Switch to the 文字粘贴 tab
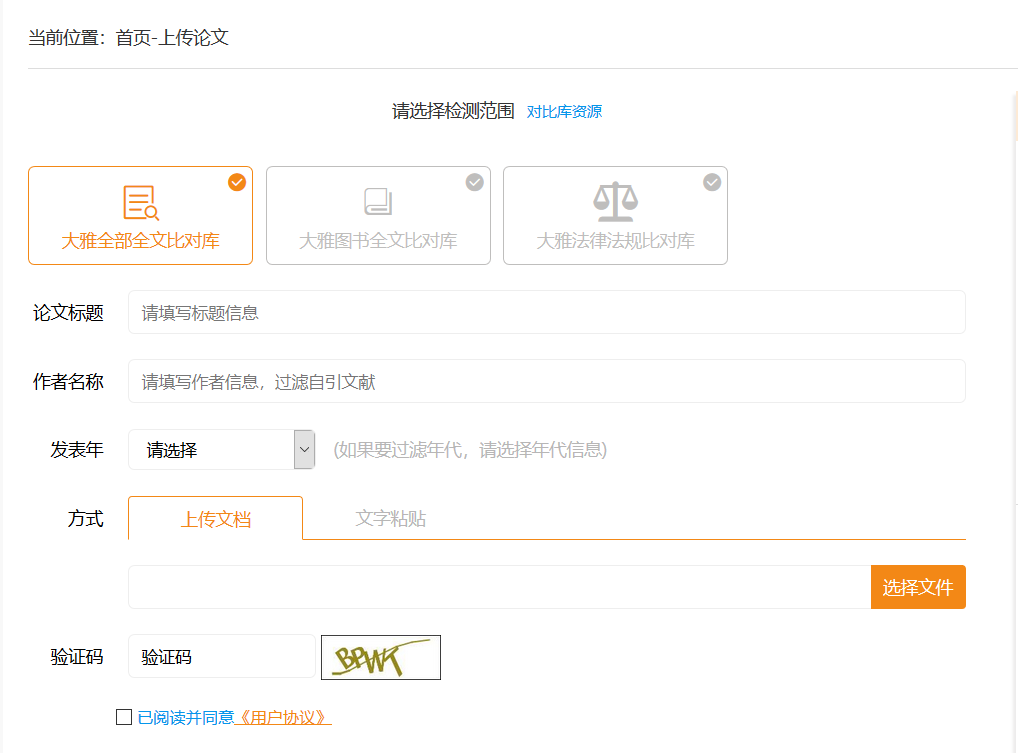The height and width of the screenshot is (753, 1018). 390,518
